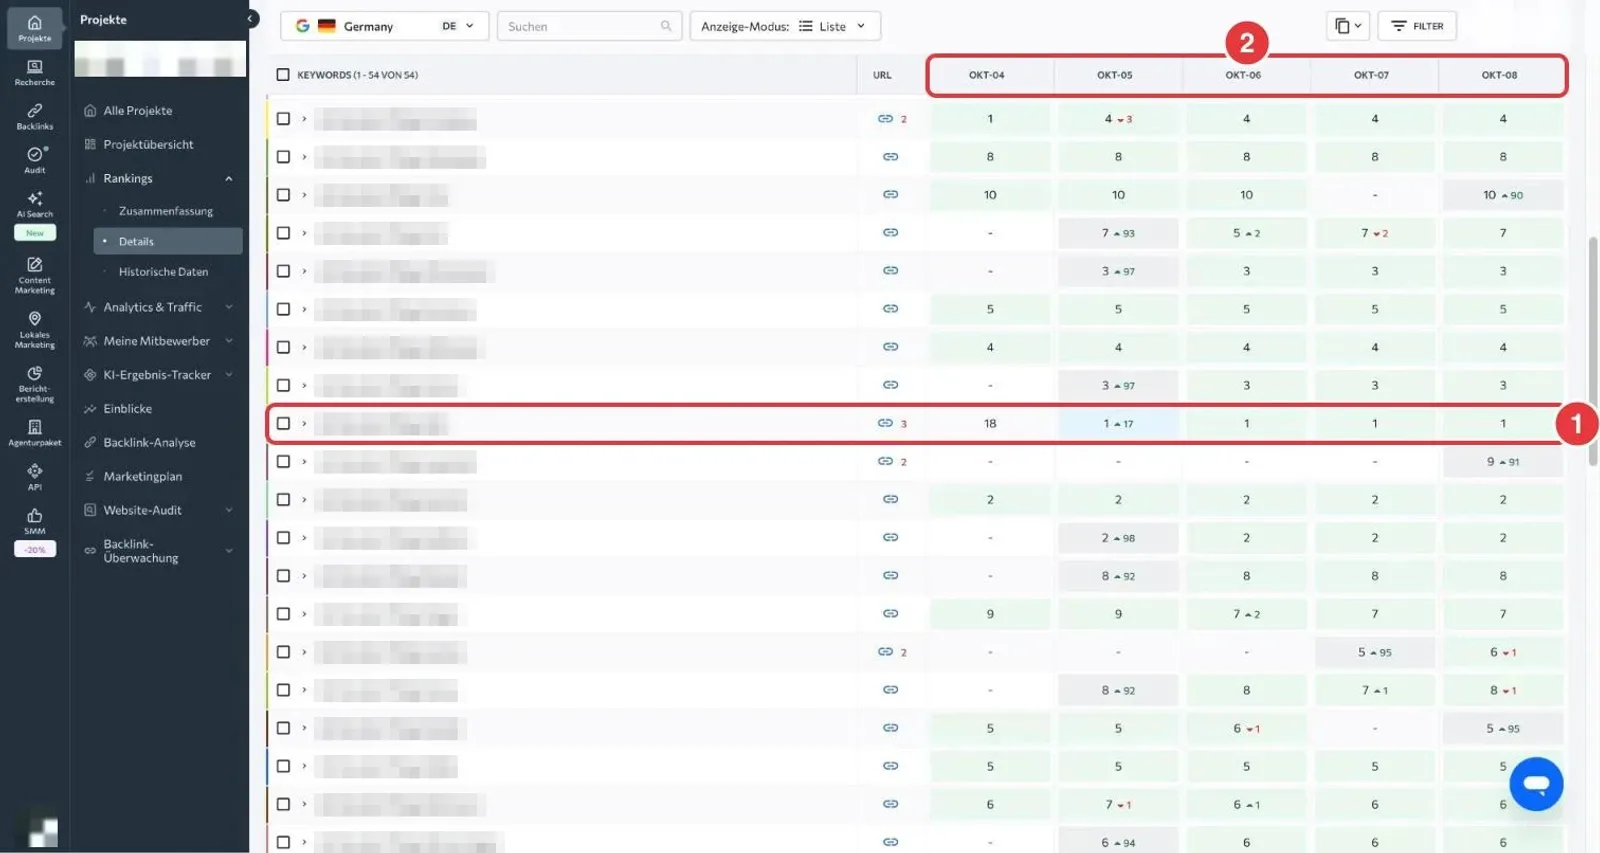Image resolution: width=1600 pixels, height=853 pixels.
Task: Tick checkbox of row ranked 6 on OKT-04
Action: [283, 804]
